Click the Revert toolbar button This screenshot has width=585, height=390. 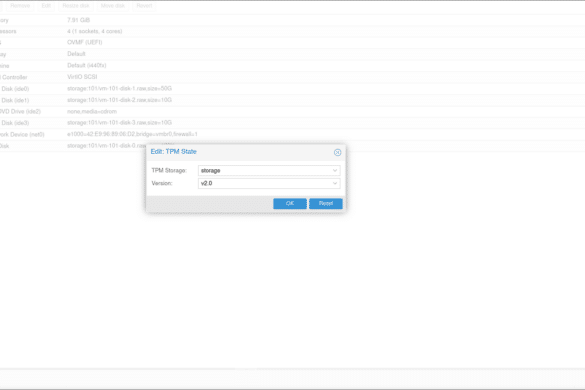[x=144, y=6]
